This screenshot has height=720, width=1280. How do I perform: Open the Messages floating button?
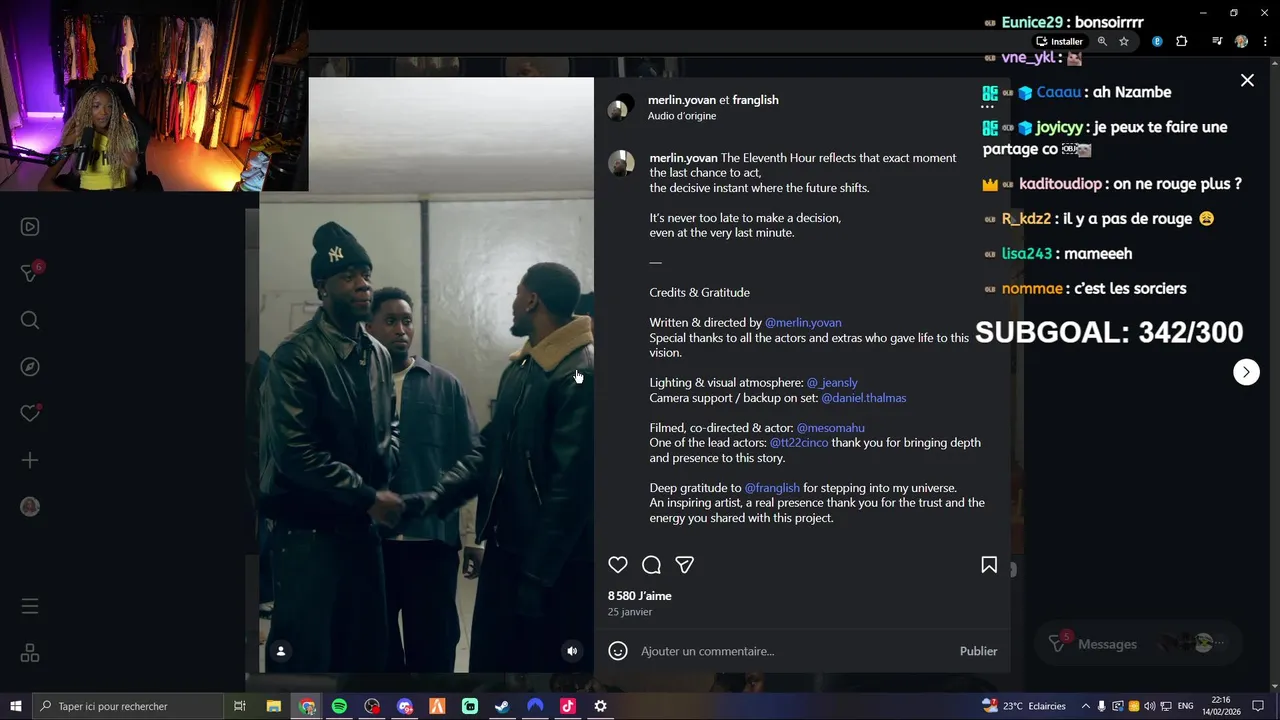1137,644
